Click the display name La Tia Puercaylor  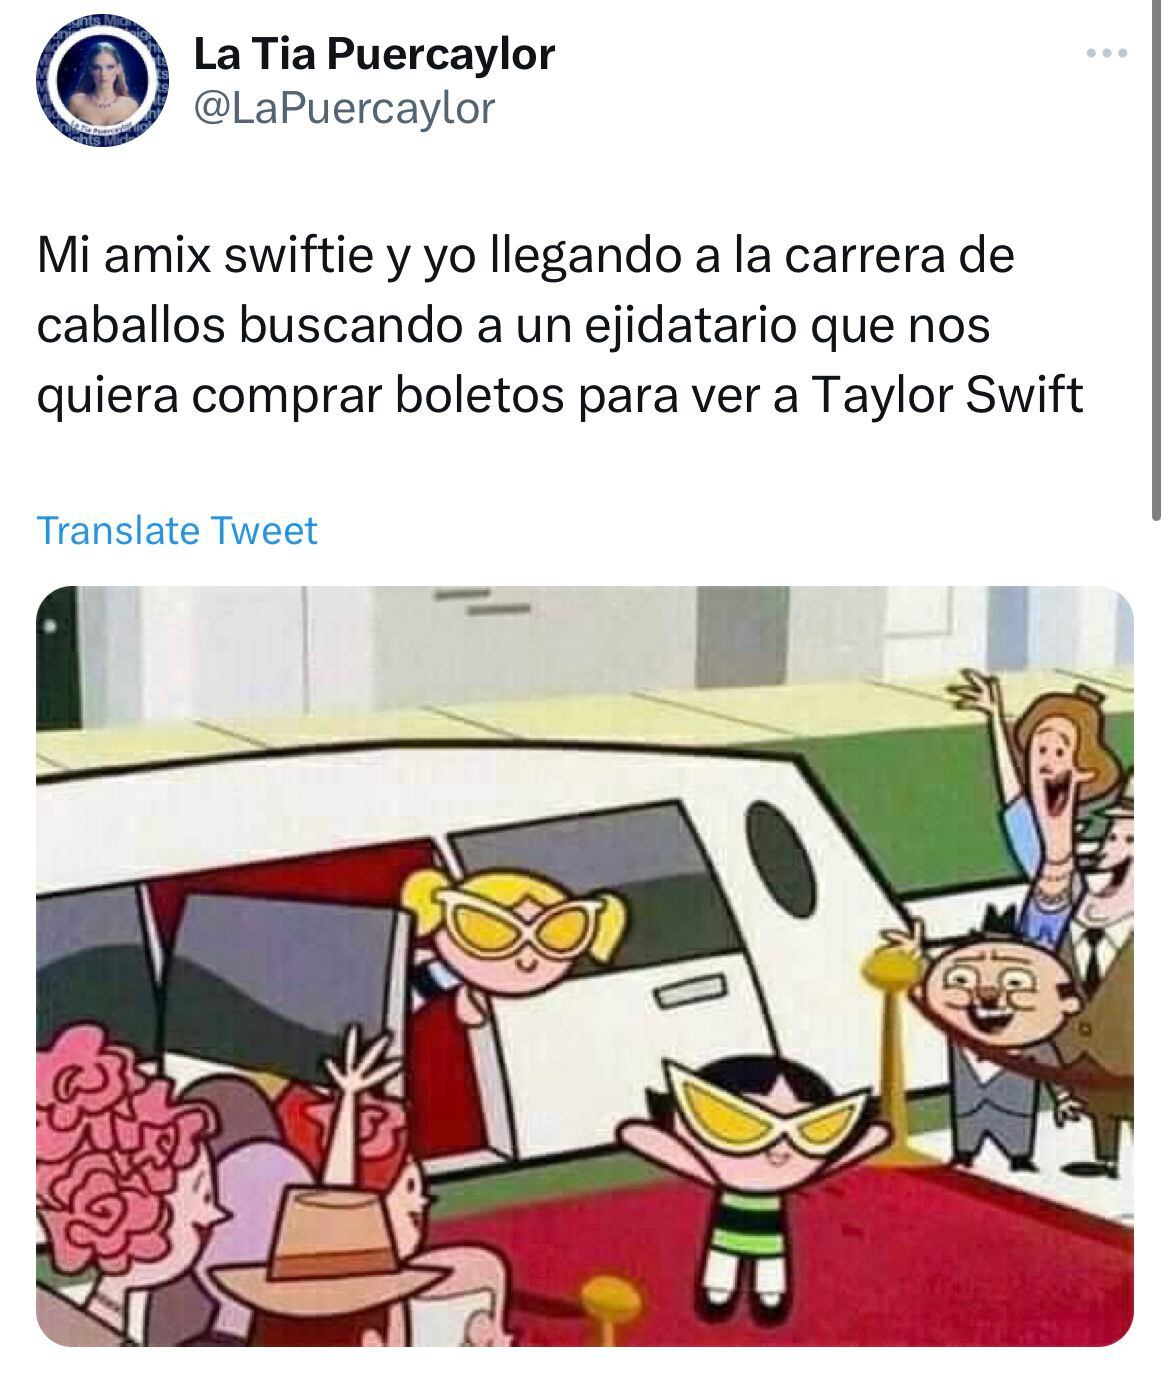373,53
